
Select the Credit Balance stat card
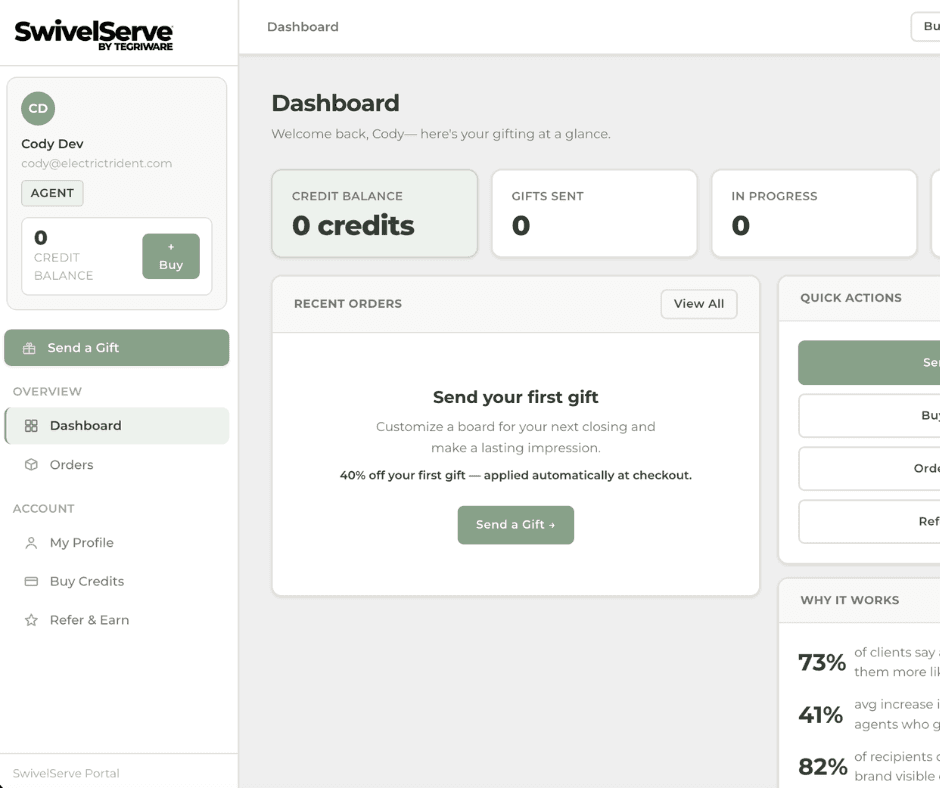tap(375, 213)
